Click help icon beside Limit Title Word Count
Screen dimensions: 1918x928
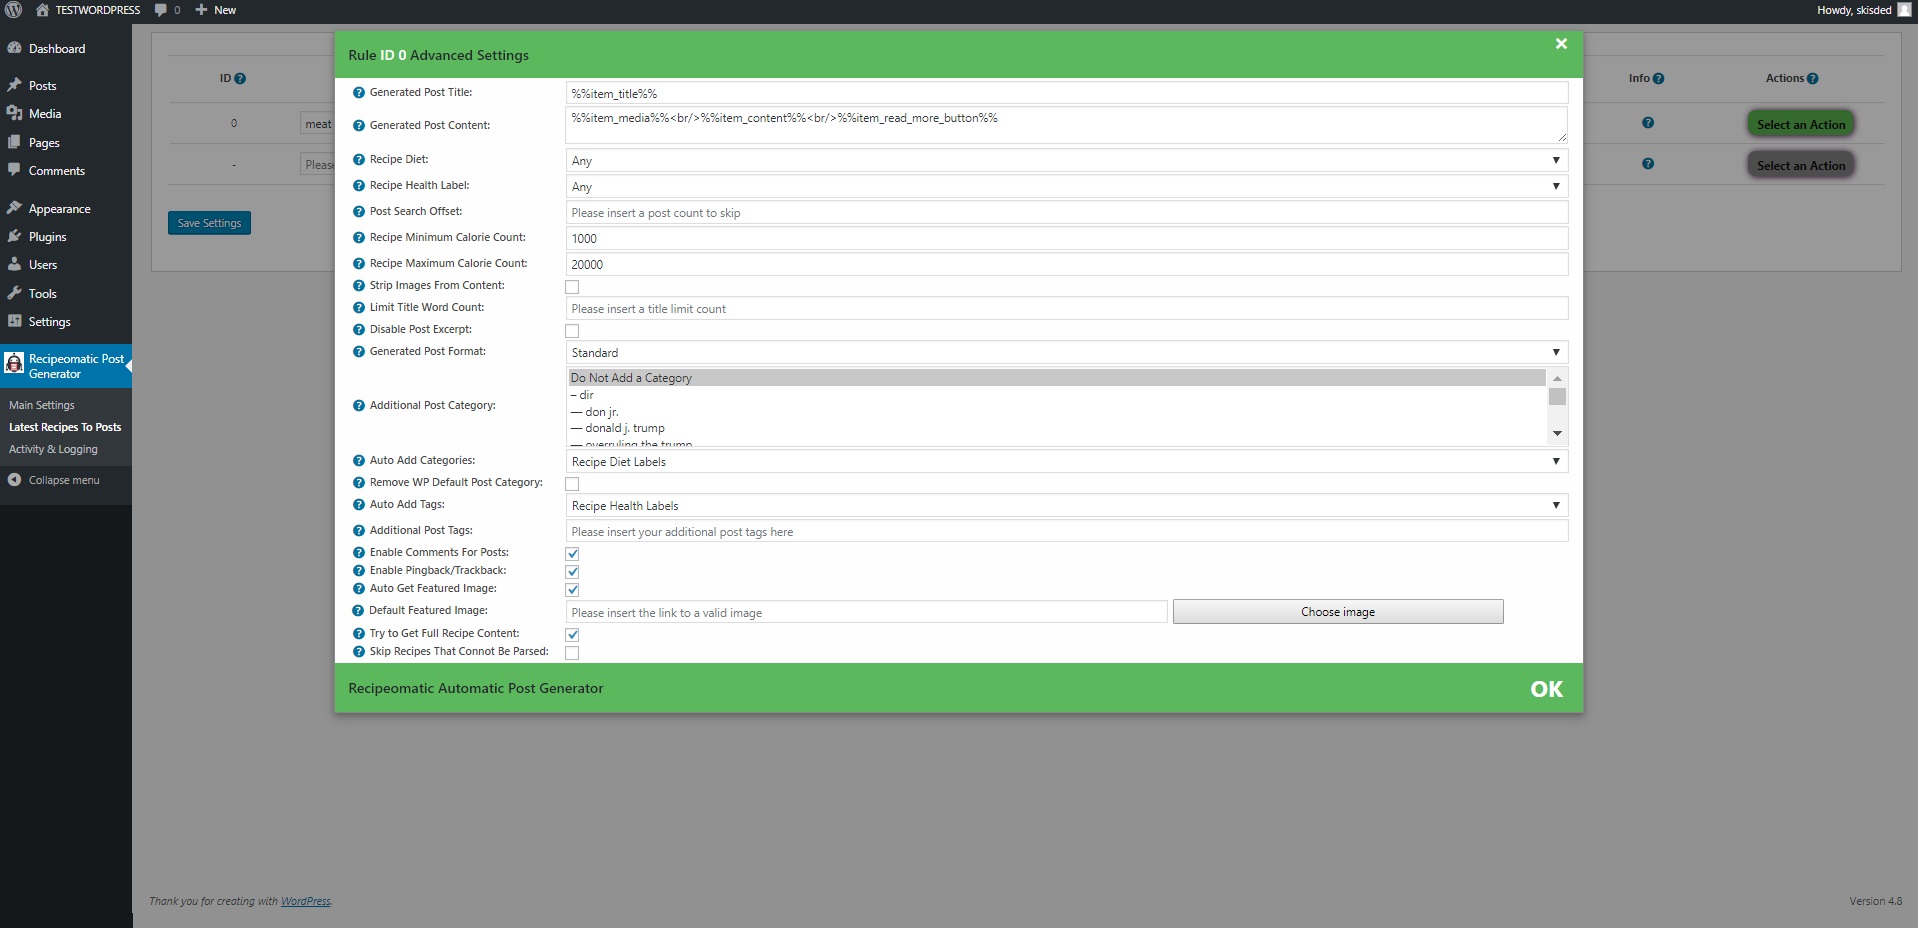click(359, 308)
